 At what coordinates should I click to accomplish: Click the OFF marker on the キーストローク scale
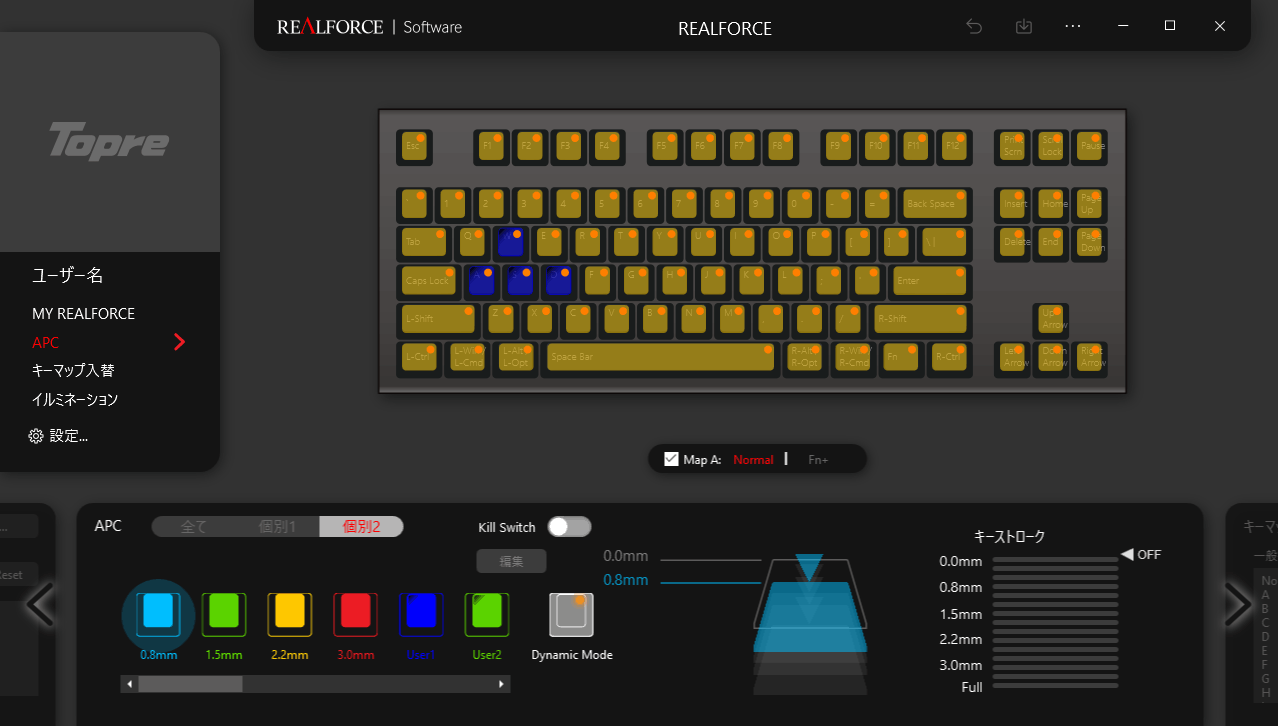pyautogui.click(x=1141, y=554)
